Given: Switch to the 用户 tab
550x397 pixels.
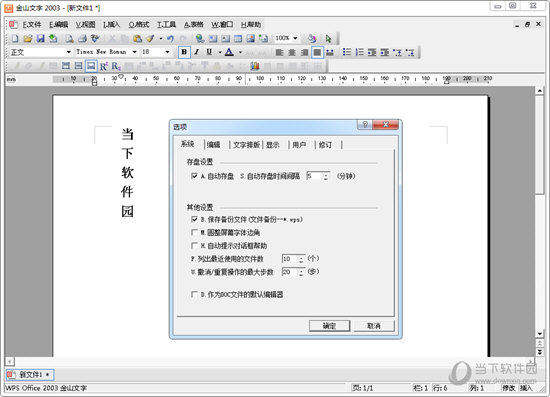Looking at the screenshot, I should [299, 144].
